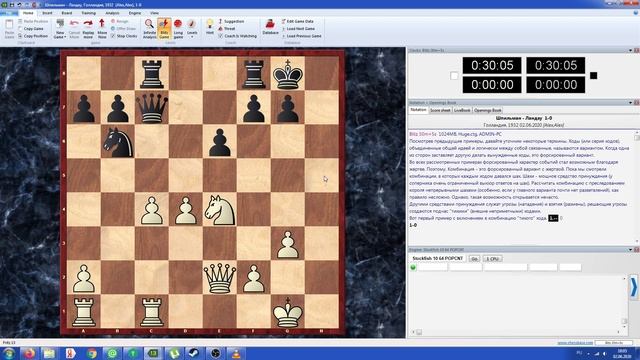640x360 pixels.
Task: Open the file explorer from the taskbar
Action: click(x=49, y=353)
